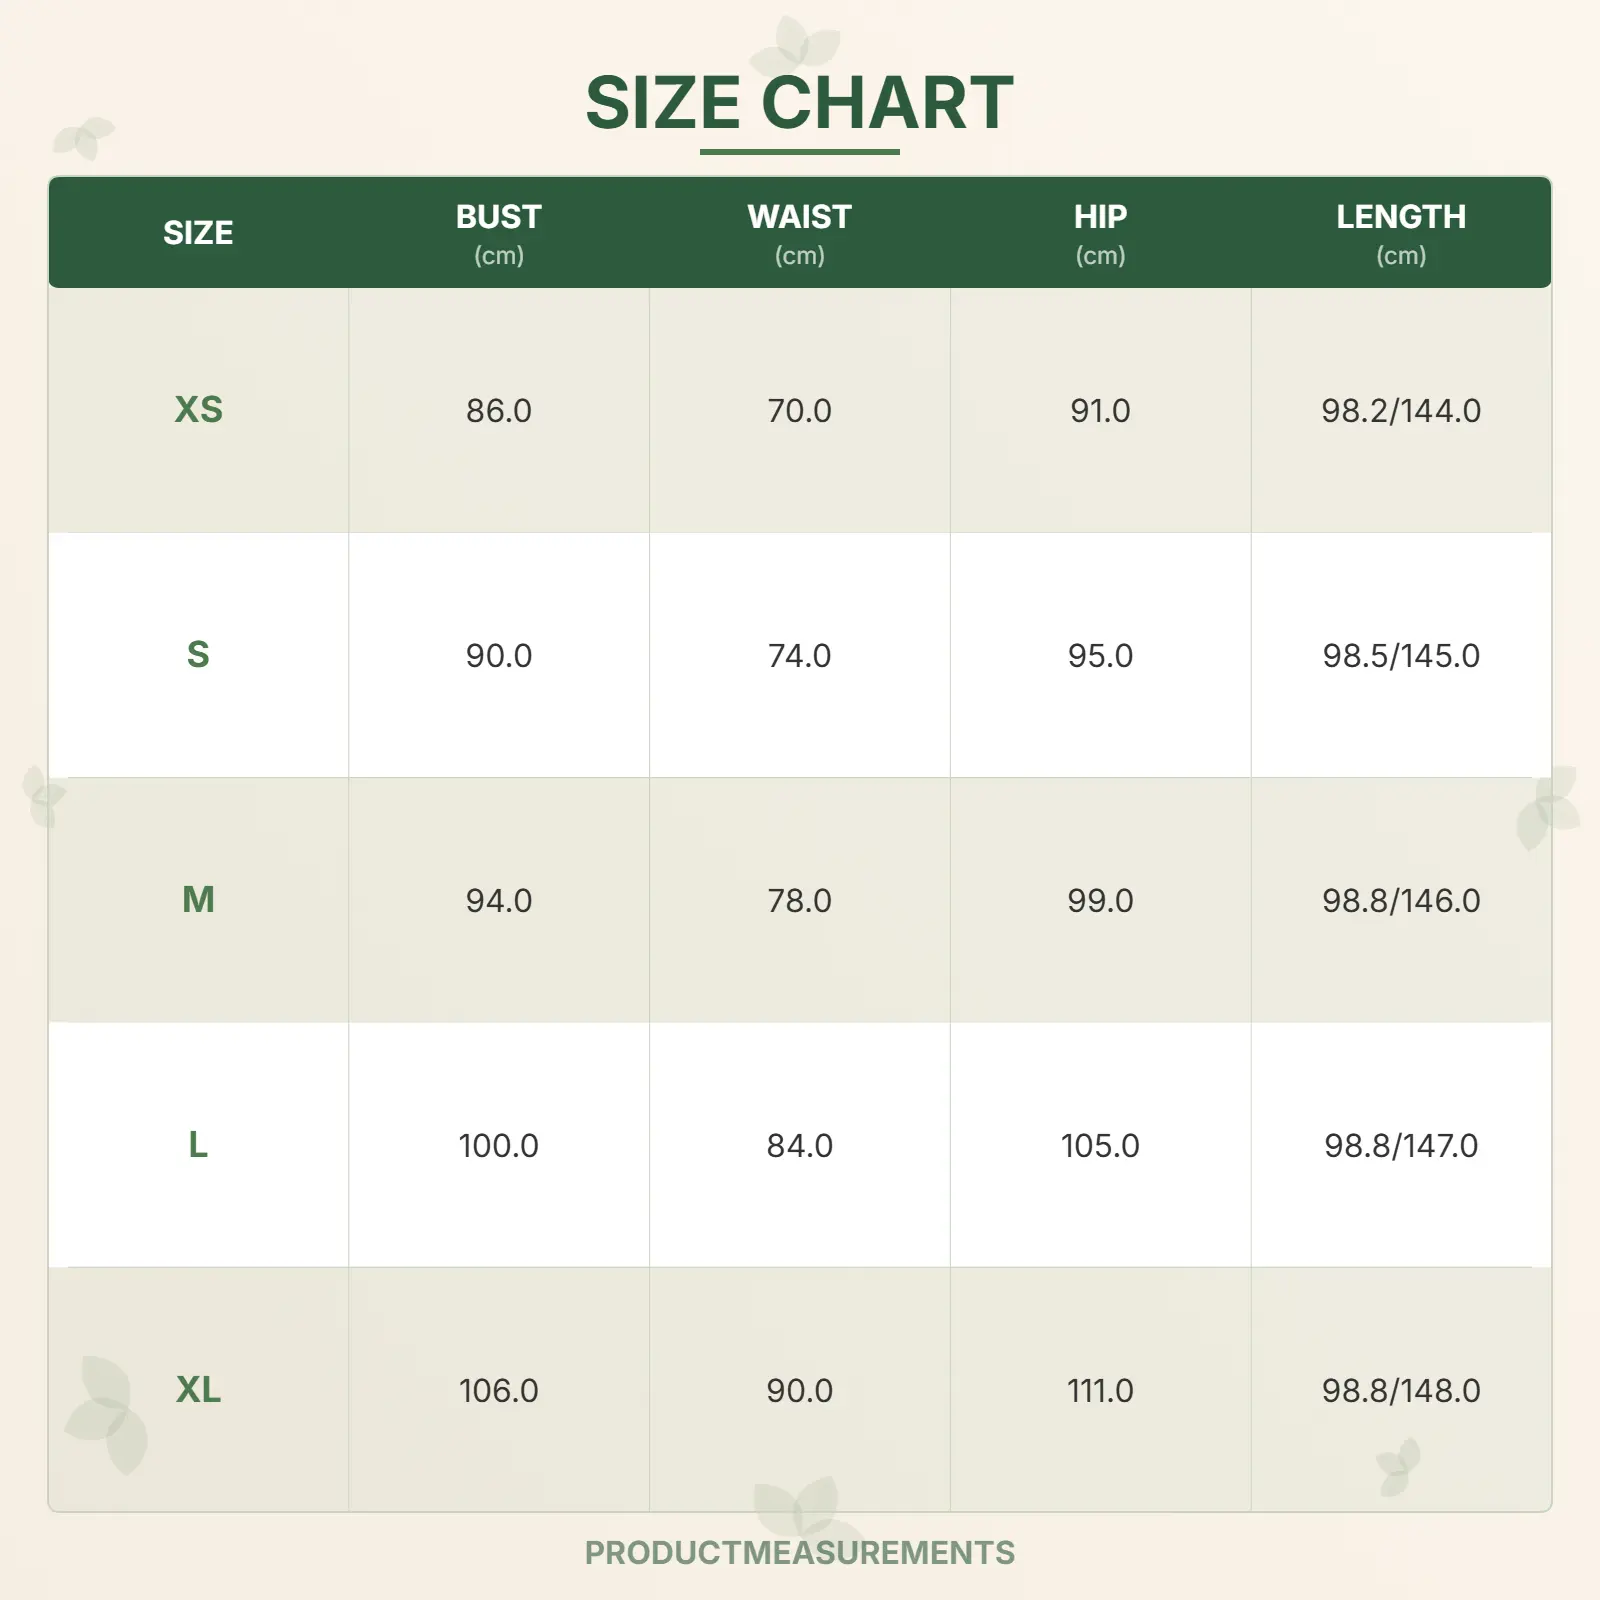Viewport: 1600px width, 1600px height.
Task: Click the XL size row label
Action: click(x=198, y=1390)
